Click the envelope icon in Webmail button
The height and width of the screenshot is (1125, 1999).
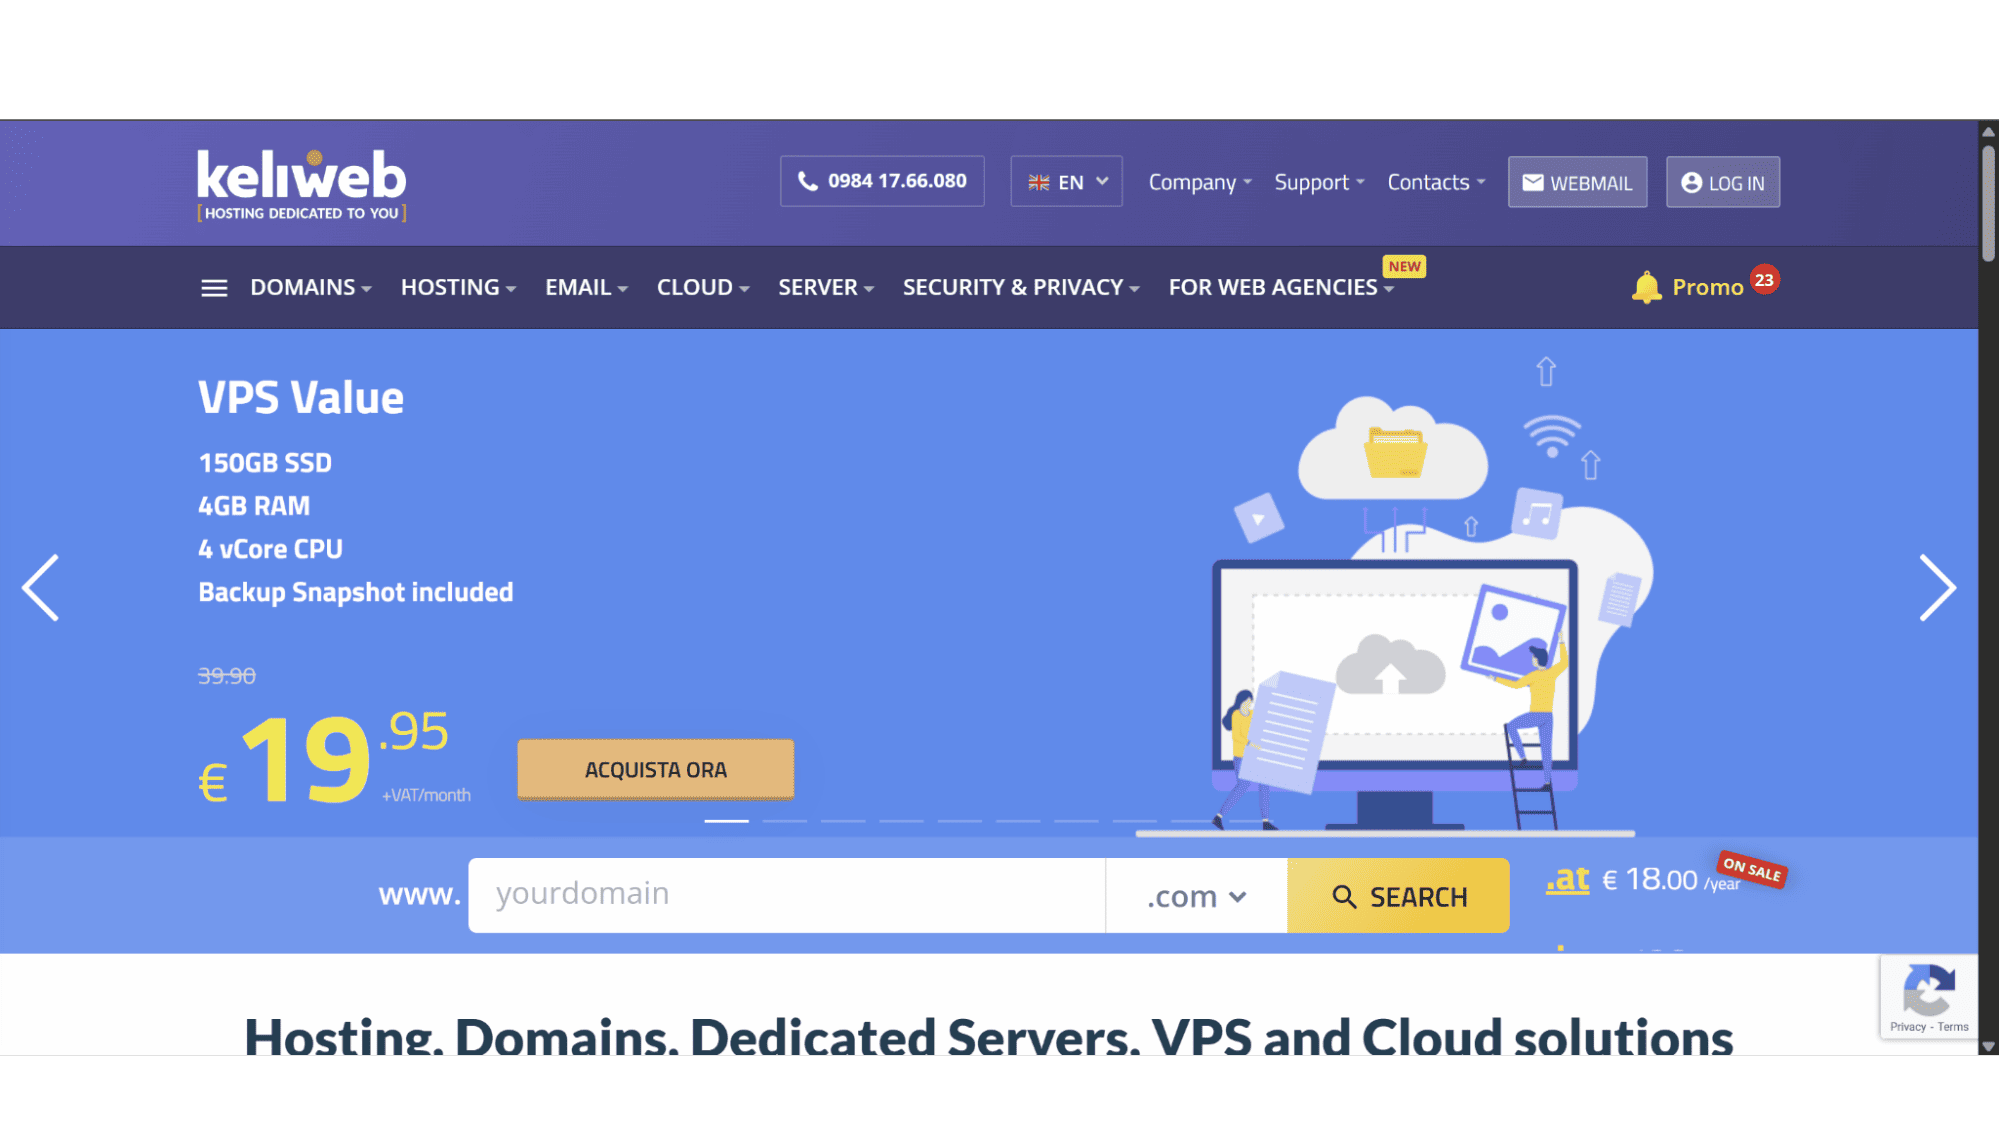pyautogui.click(x=1532, y=182)
